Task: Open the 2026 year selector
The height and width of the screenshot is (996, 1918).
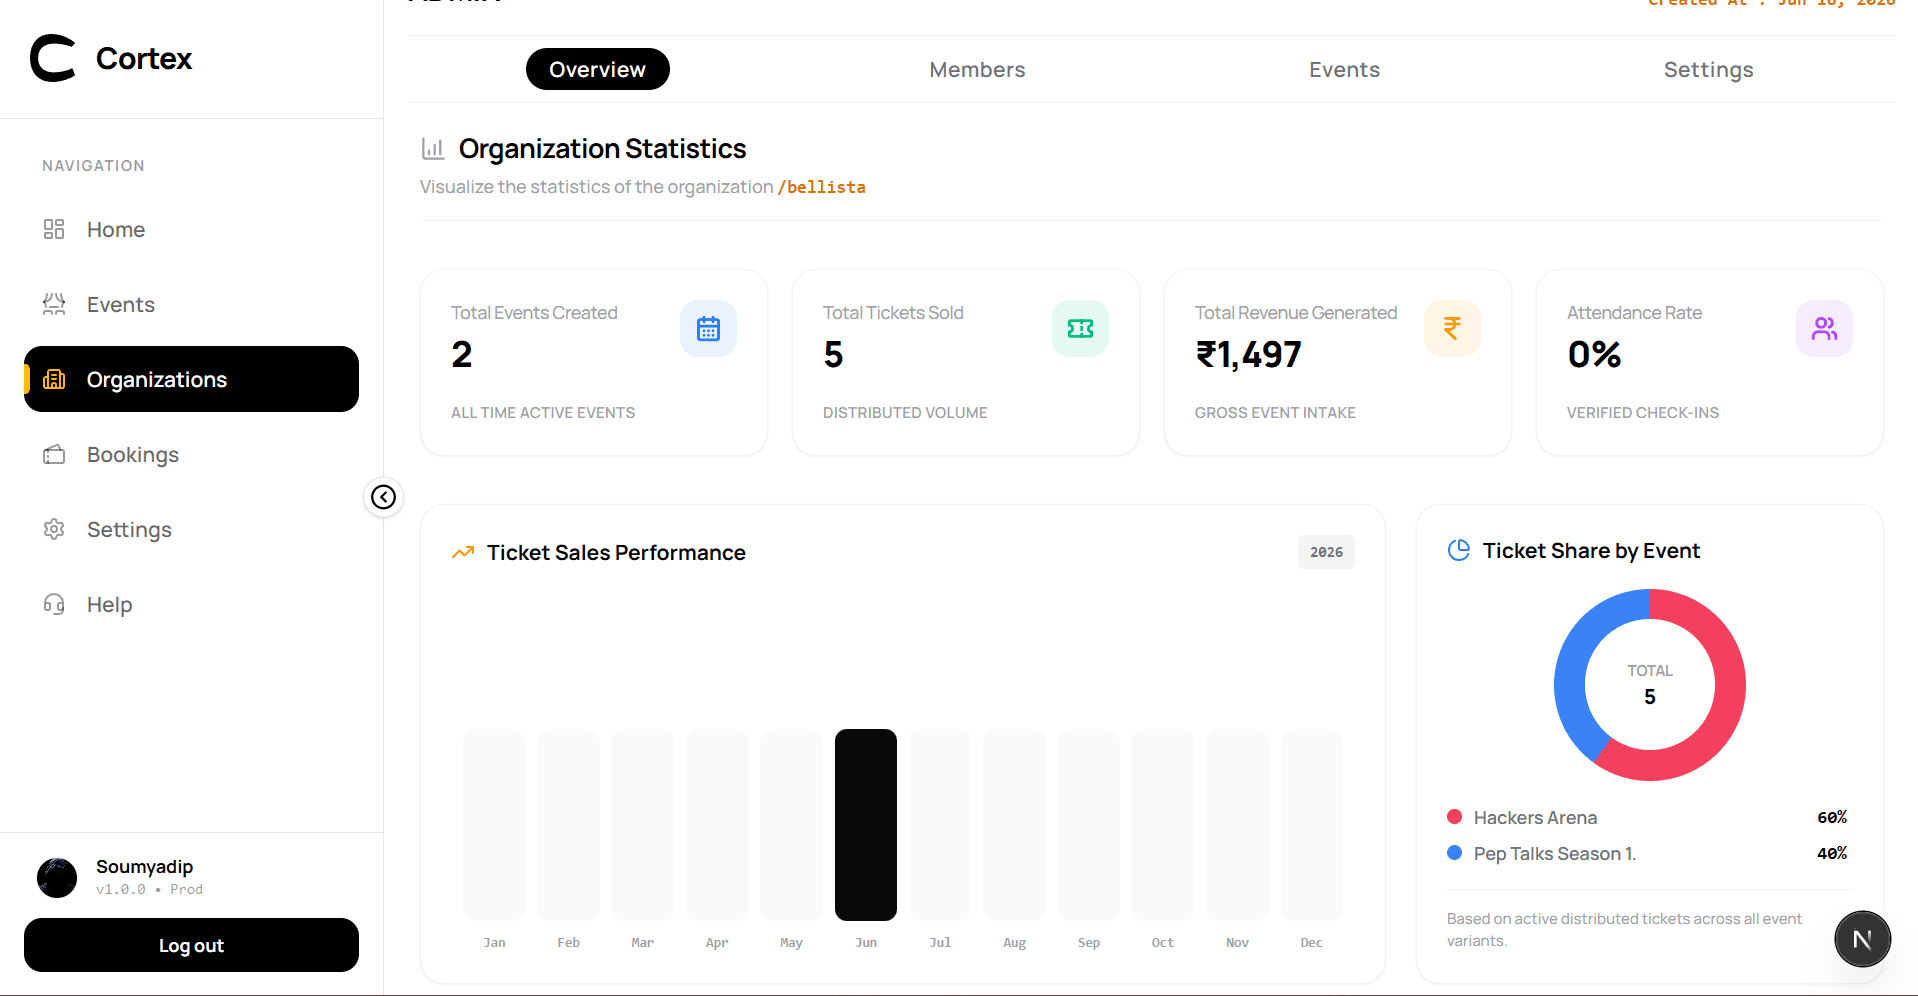Action: 1326,552
